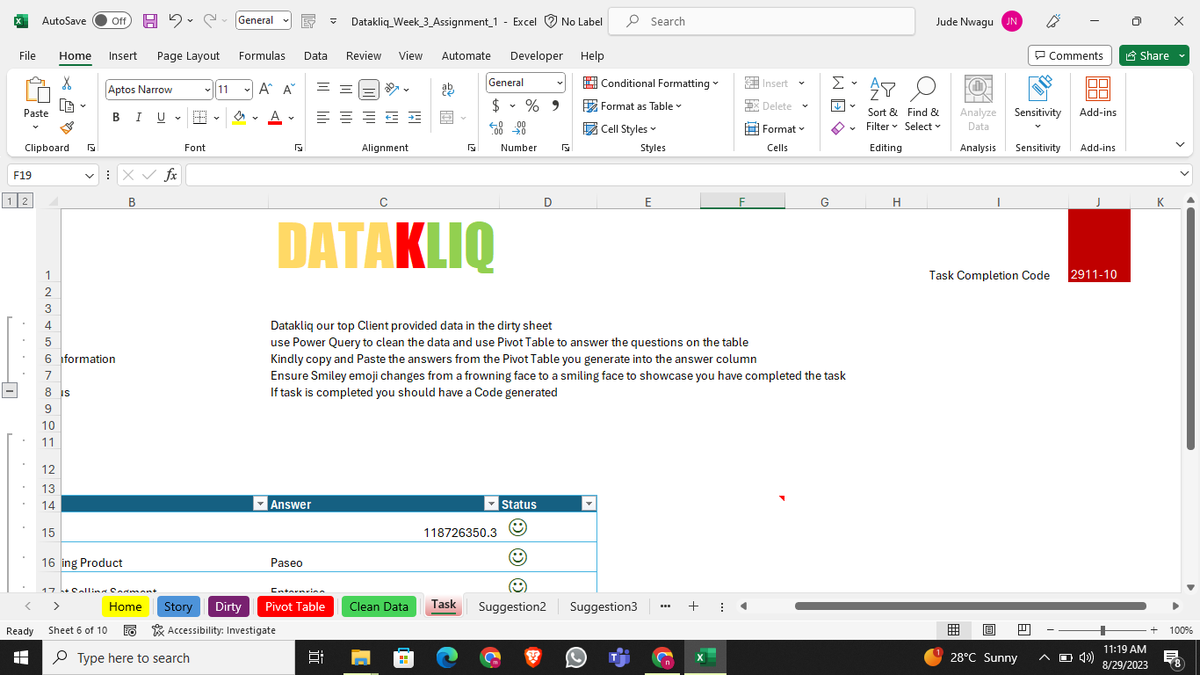
Task: Click the Percent Style icon
Action: tap(532, 106)
